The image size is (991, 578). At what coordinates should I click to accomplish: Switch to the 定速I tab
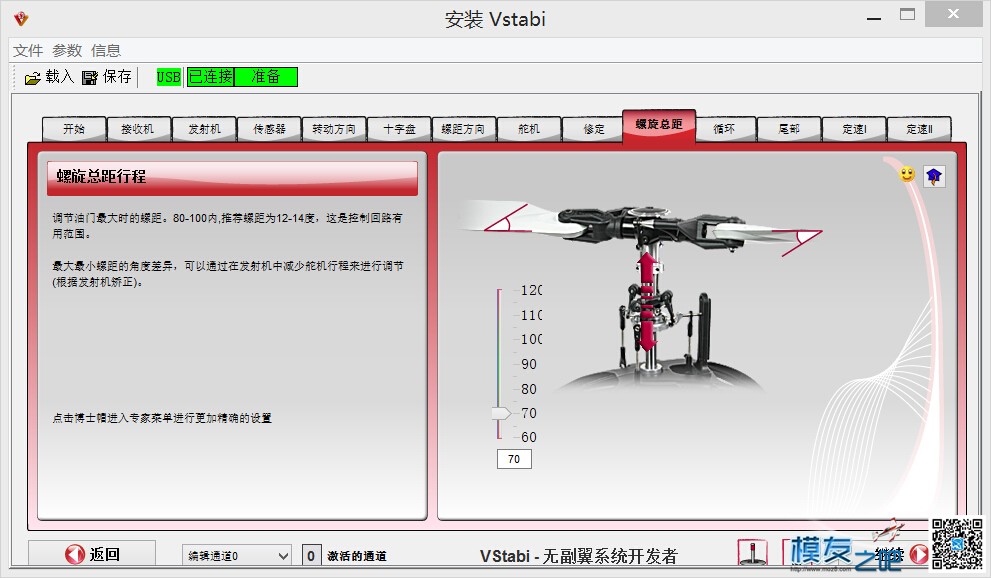(x=854, y=129)
